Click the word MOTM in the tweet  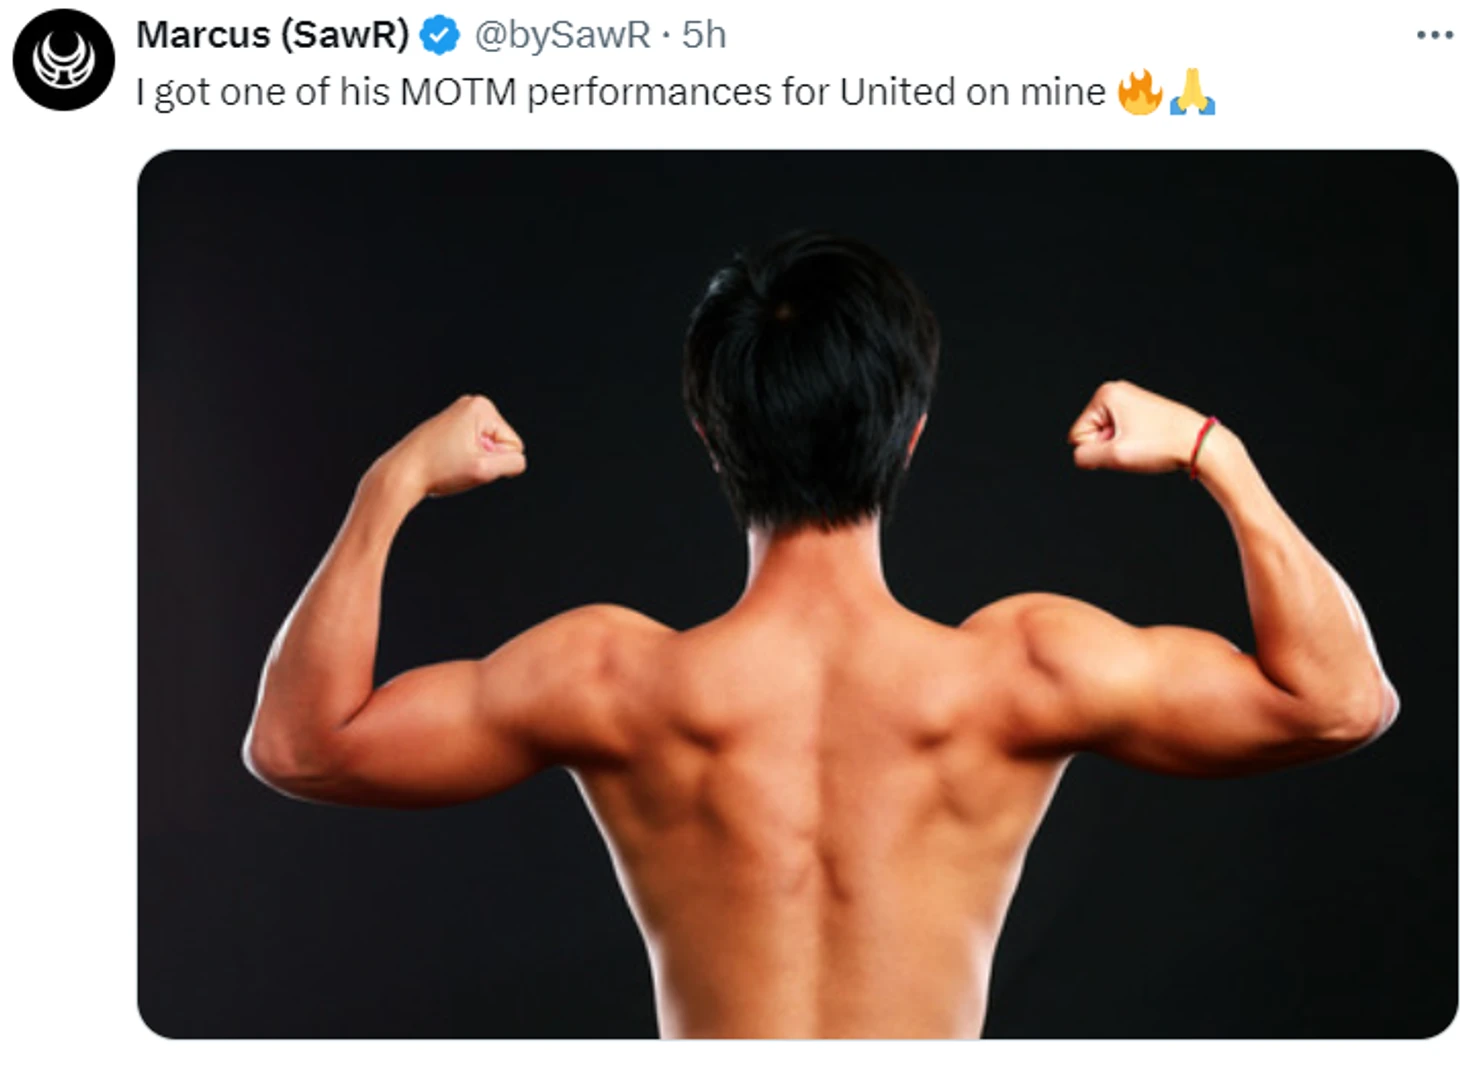tap(458, 92)
